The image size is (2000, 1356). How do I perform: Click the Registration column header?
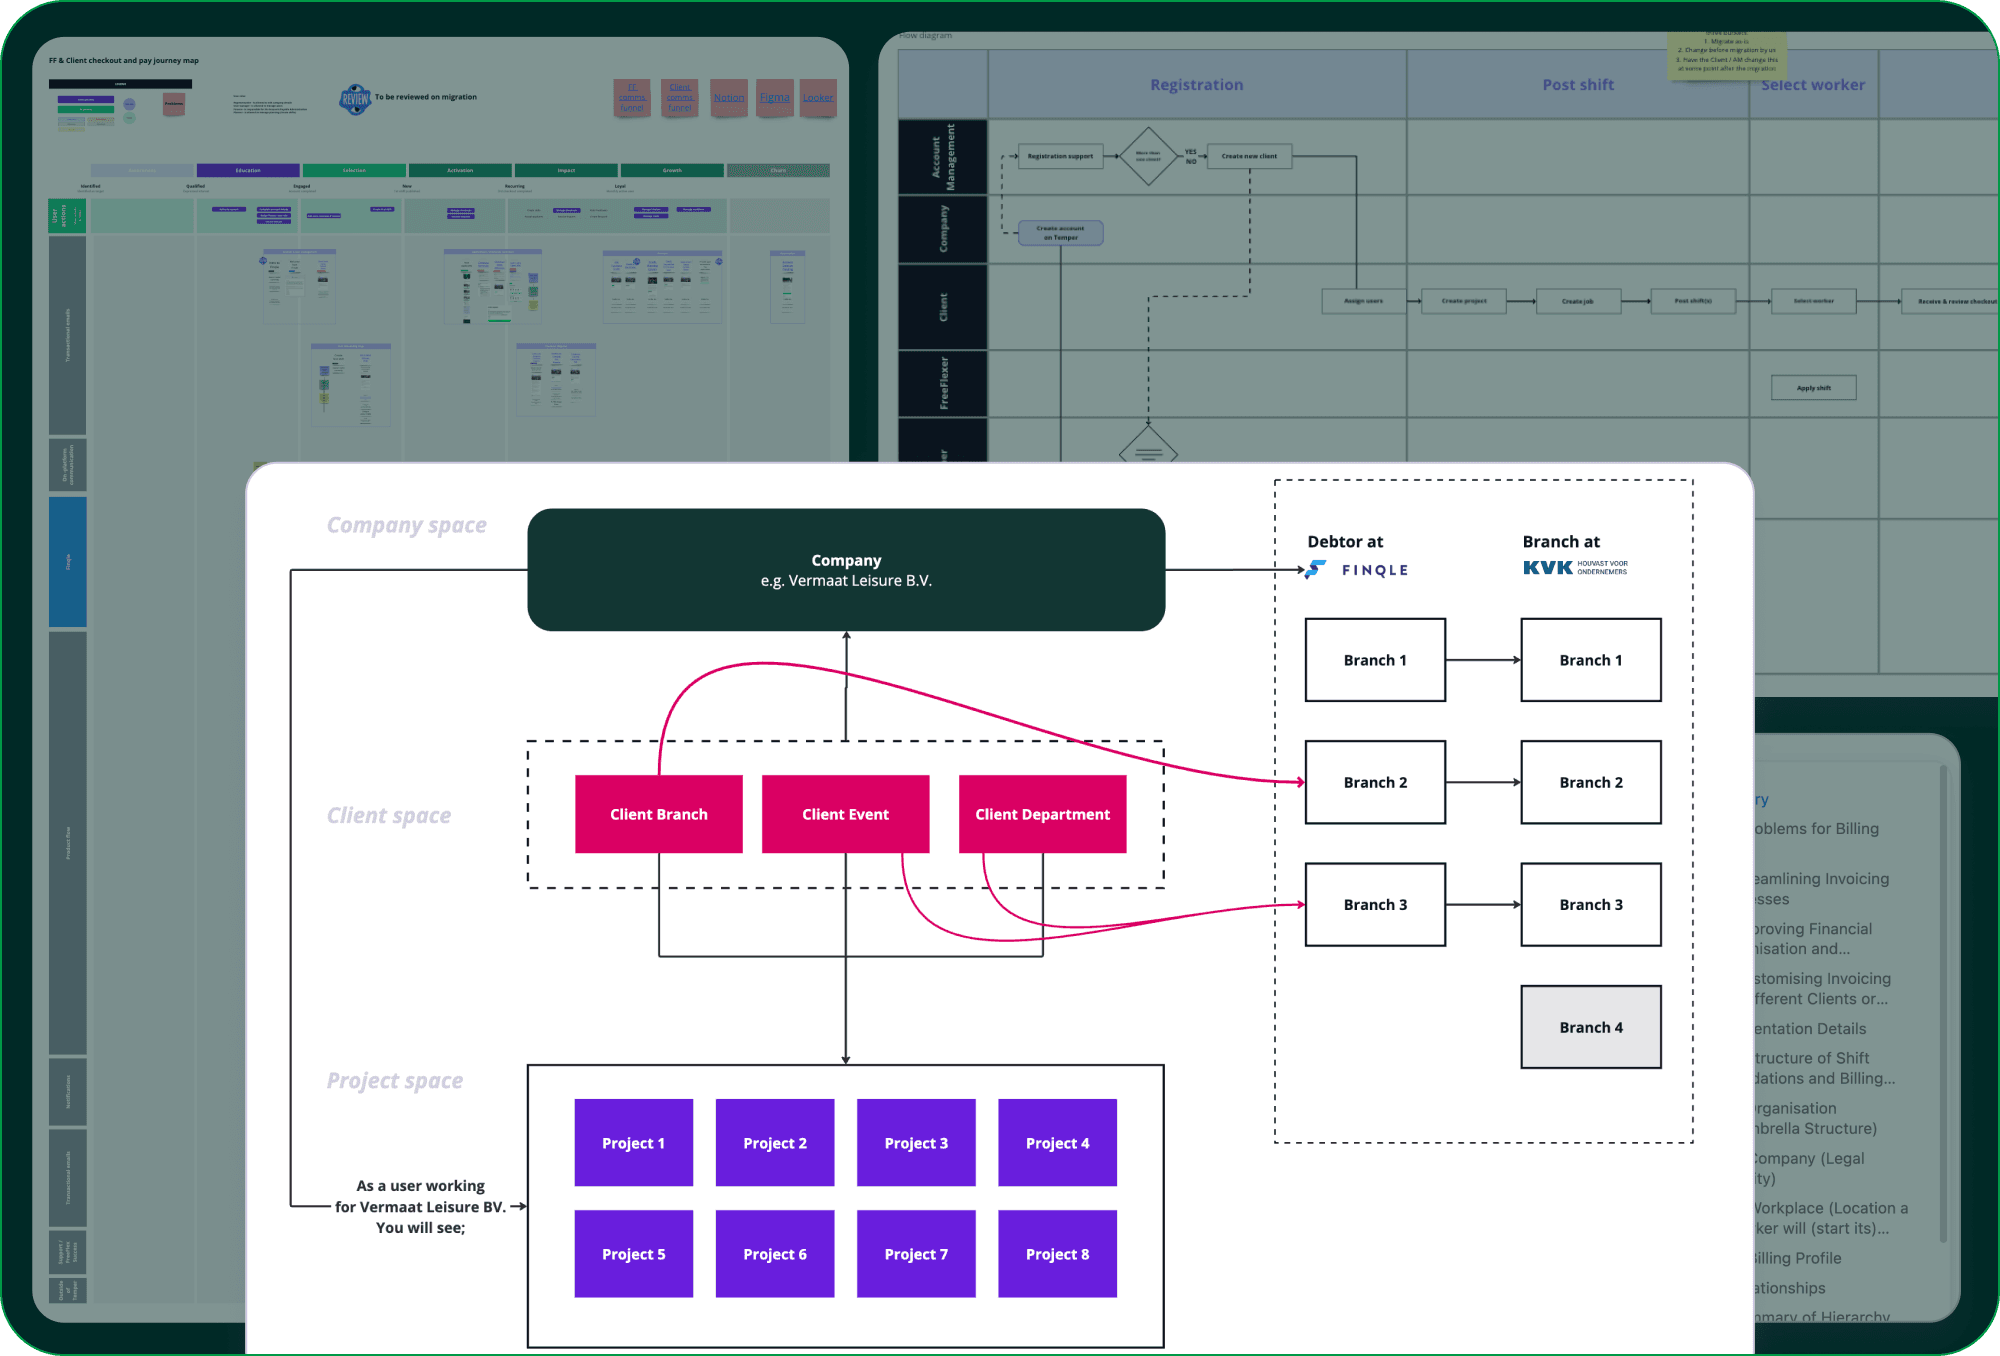click(x=1196, y=85)
